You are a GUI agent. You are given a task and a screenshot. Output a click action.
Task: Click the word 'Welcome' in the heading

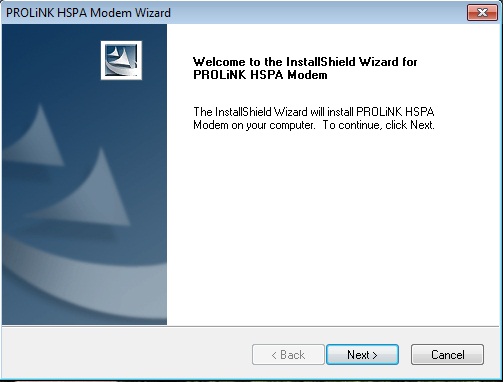click(x=219, y=62)
